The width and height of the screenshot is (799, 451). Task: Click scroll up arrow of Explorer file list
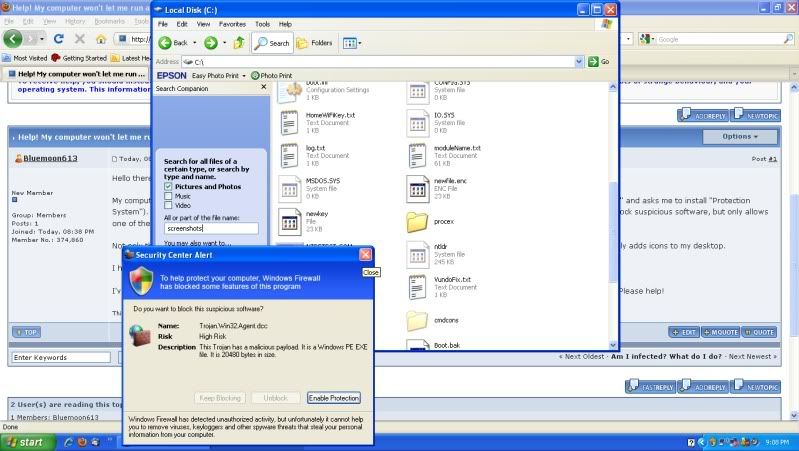pos(613,87)
